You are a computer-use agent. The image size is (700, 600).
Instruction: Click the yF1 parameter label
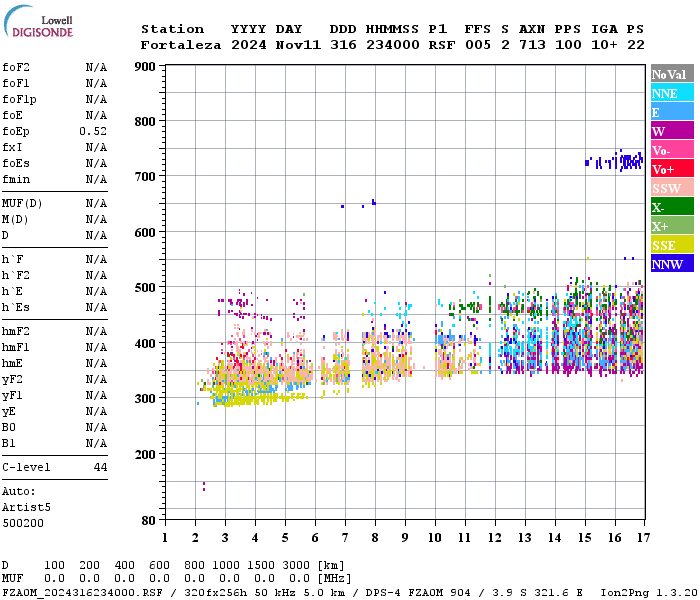(x=12, y=396)
